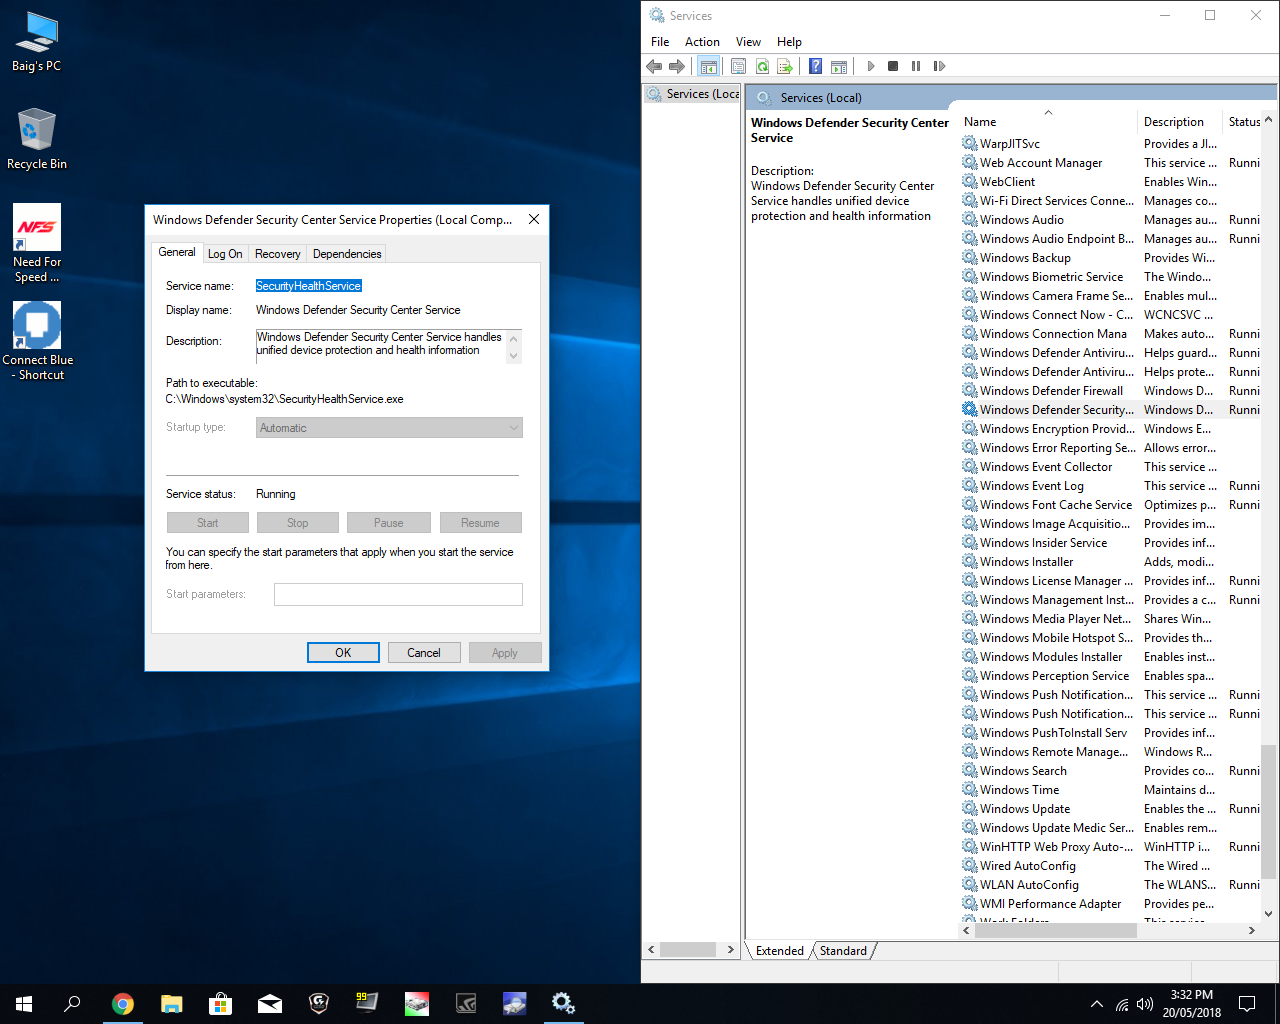Screen dimensions: 1280x1024
Task: Open Help via blue question mark icon
Action: [815, 66]
